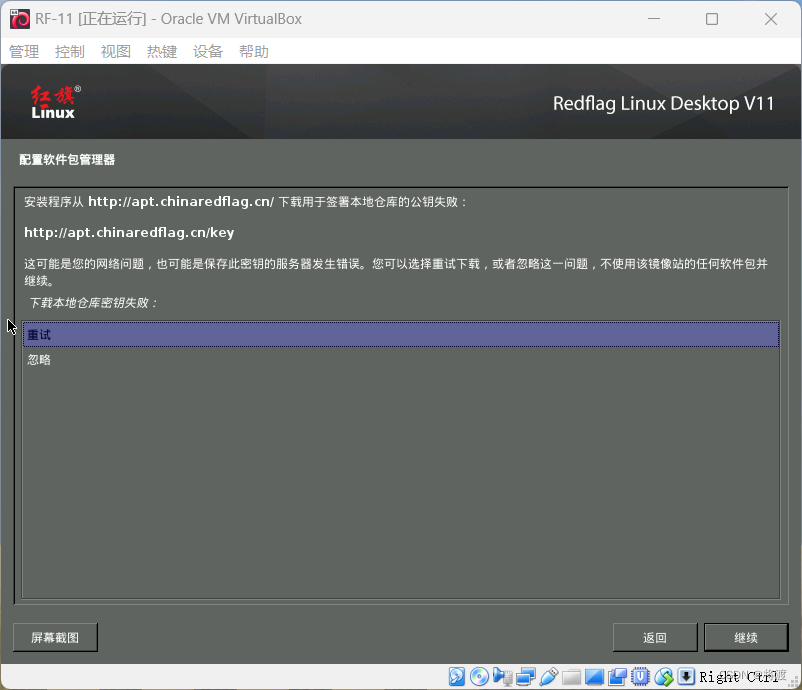Click the http://apt.chinaredflag.cn/key URL text
The width and height of the screenshot is (802, 690).
click(x=129, y=233)
